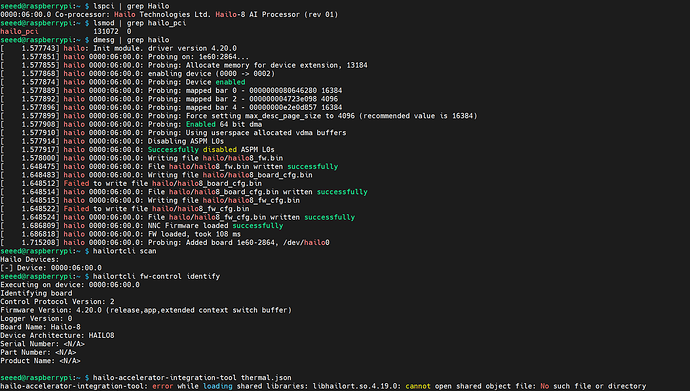690x391 pixels.
Task: Click 'Device Architecture: HAILO8' line
Action: tap(57, 336)
